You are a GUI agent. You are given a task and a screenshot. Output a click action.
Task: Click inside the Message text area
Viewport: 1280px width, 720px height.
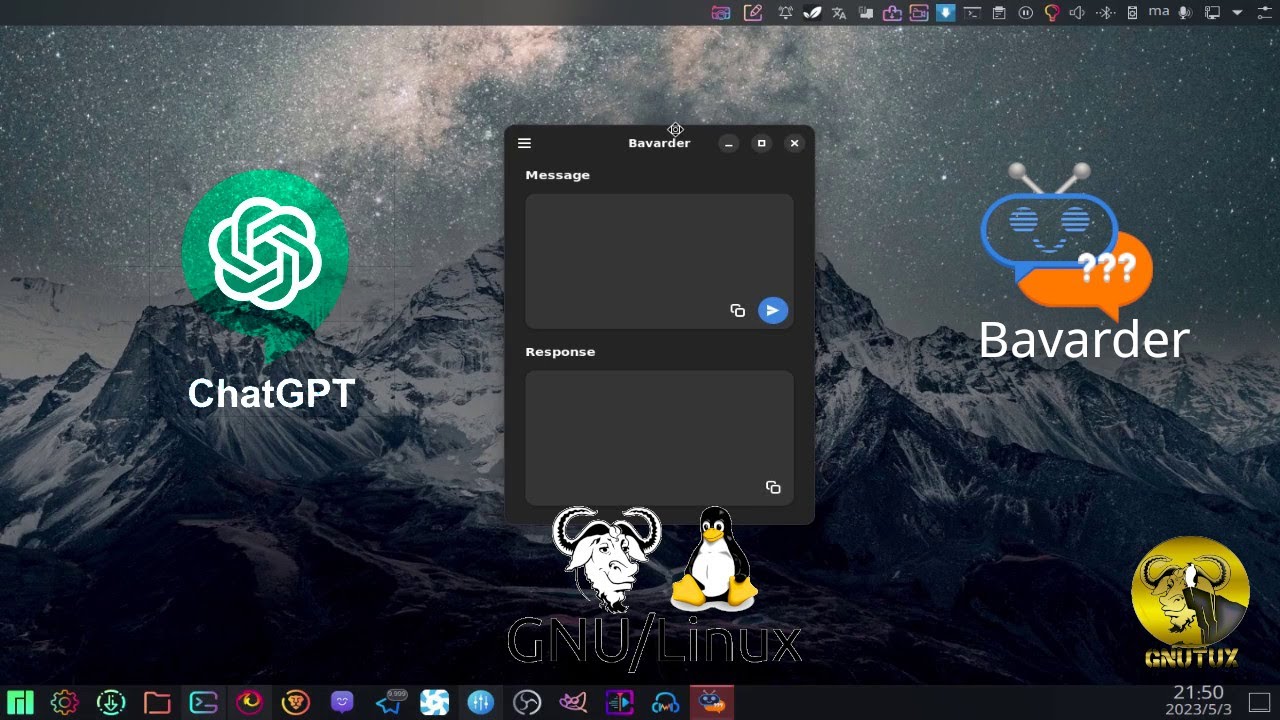pyautogui.click(x=659, y=261)
